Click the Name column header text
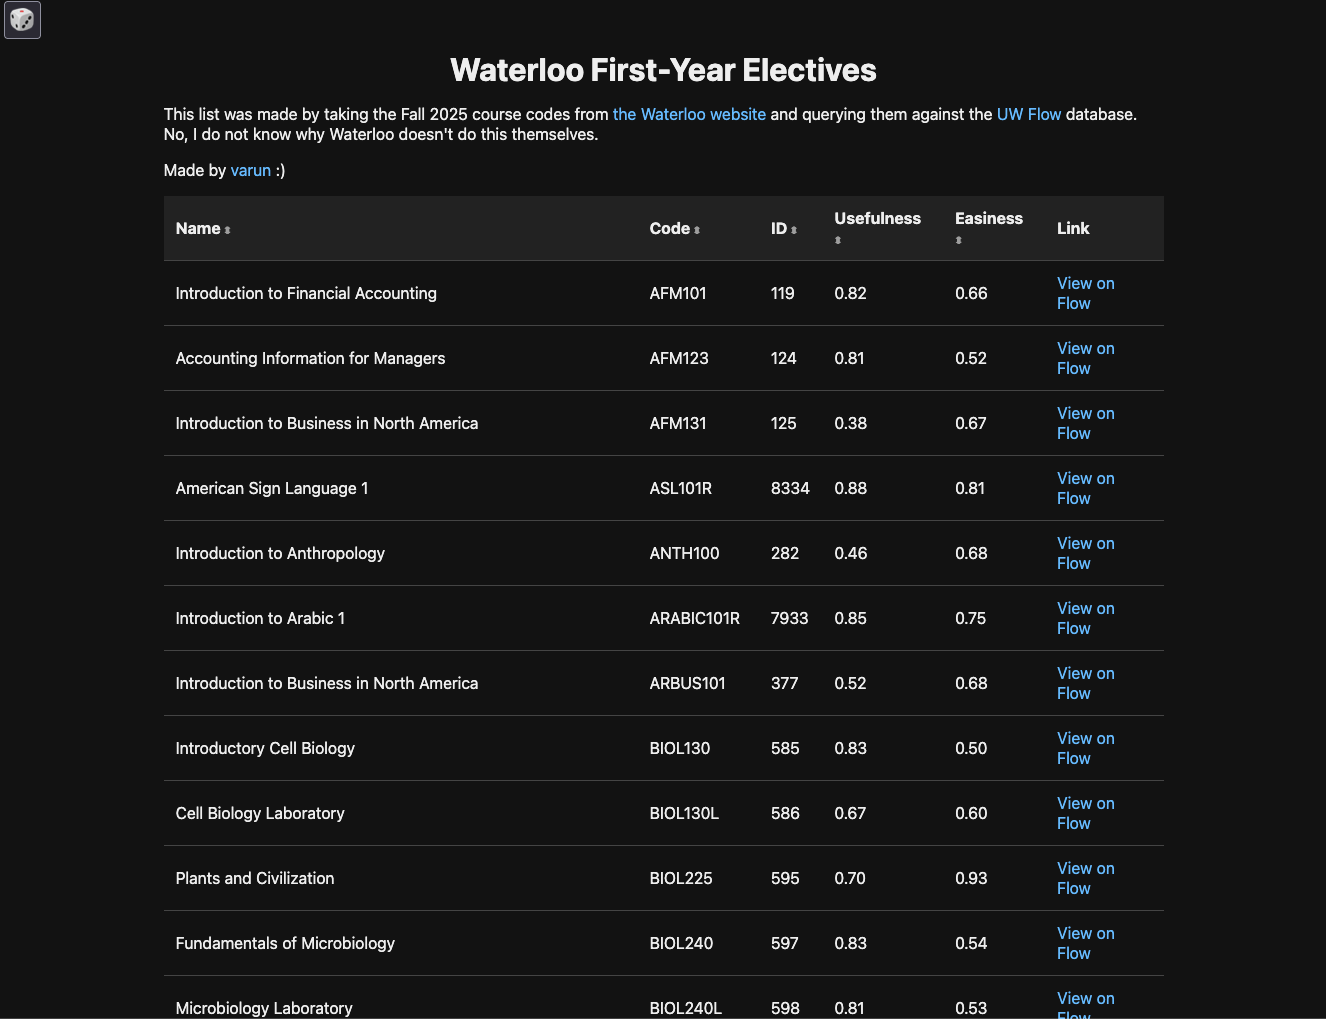 [x=198, y=228]
